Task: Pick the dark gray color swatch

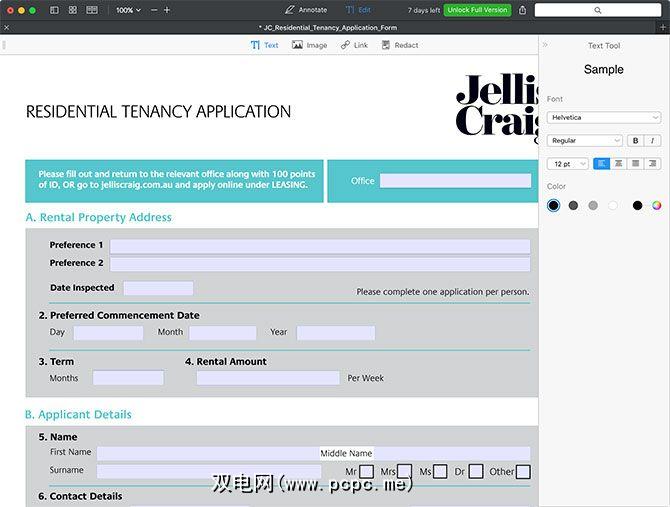Action: click(x=573, y=205)
